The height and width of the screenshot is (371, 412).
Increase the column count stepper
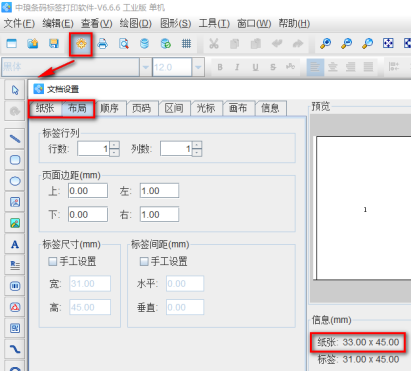pos(197,145)
